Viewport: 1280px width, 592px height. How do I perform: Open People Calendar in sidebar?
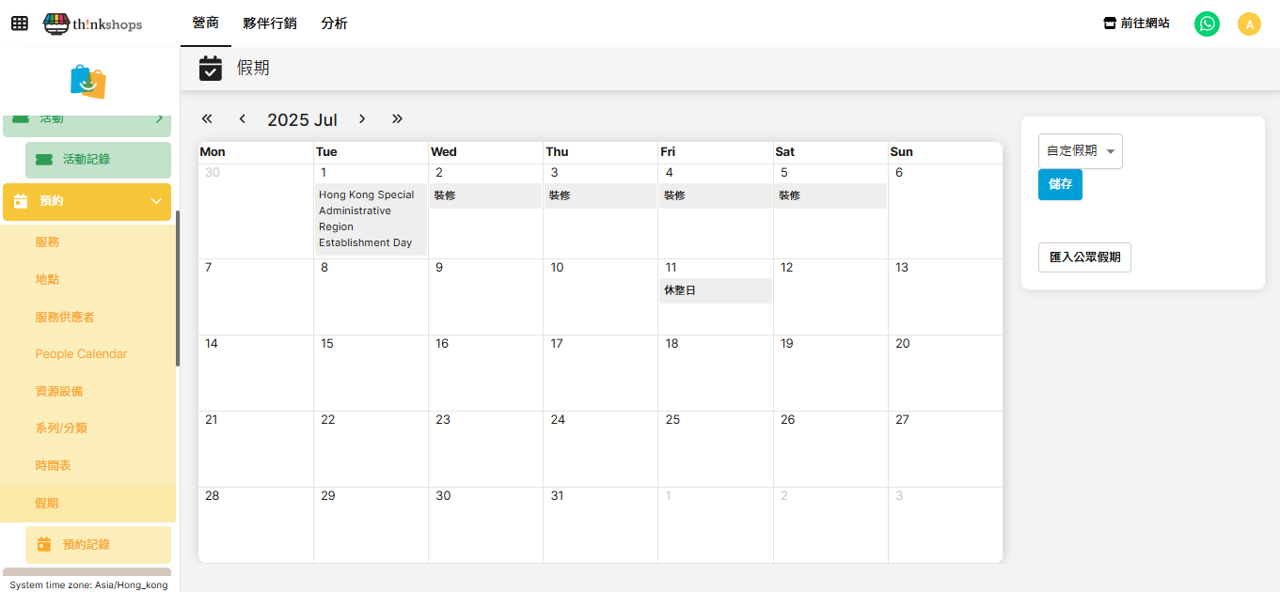point(81,354)
